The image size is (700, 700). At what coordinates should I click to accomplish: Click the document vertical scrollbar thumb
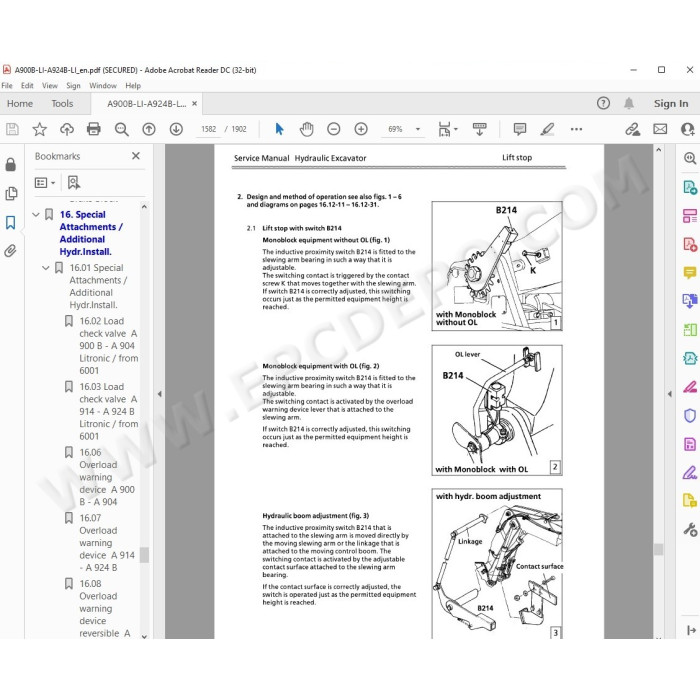point(659,549)
